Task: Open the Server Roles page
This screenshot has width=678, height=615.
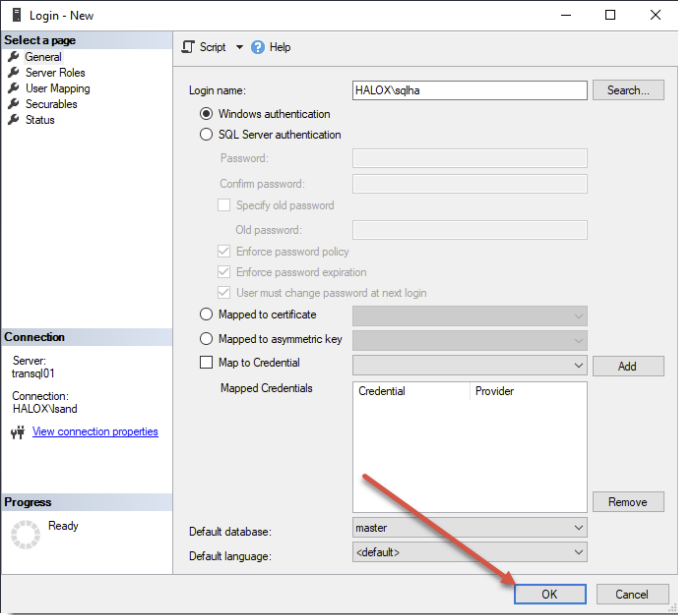Action: tap(55, 73)
